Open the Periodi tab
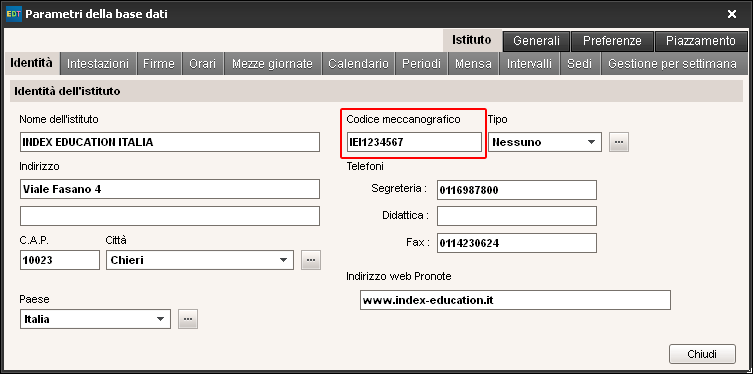Viewport: 753px width, 374px height. [x=421, y=64]
